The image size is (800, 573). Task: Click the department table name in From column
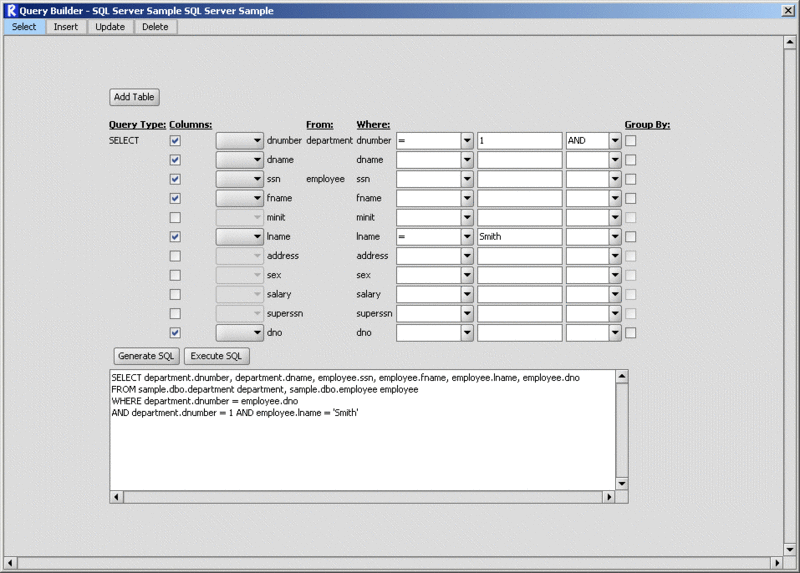point(329,140)
